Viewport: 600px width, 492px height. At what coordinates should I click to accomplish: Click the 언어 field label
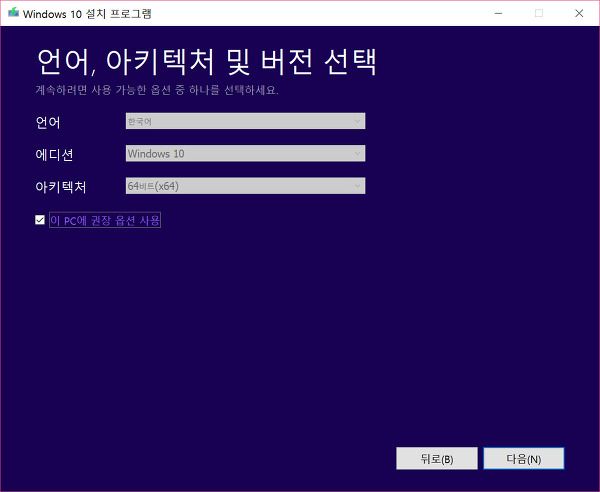click(48, 122)
